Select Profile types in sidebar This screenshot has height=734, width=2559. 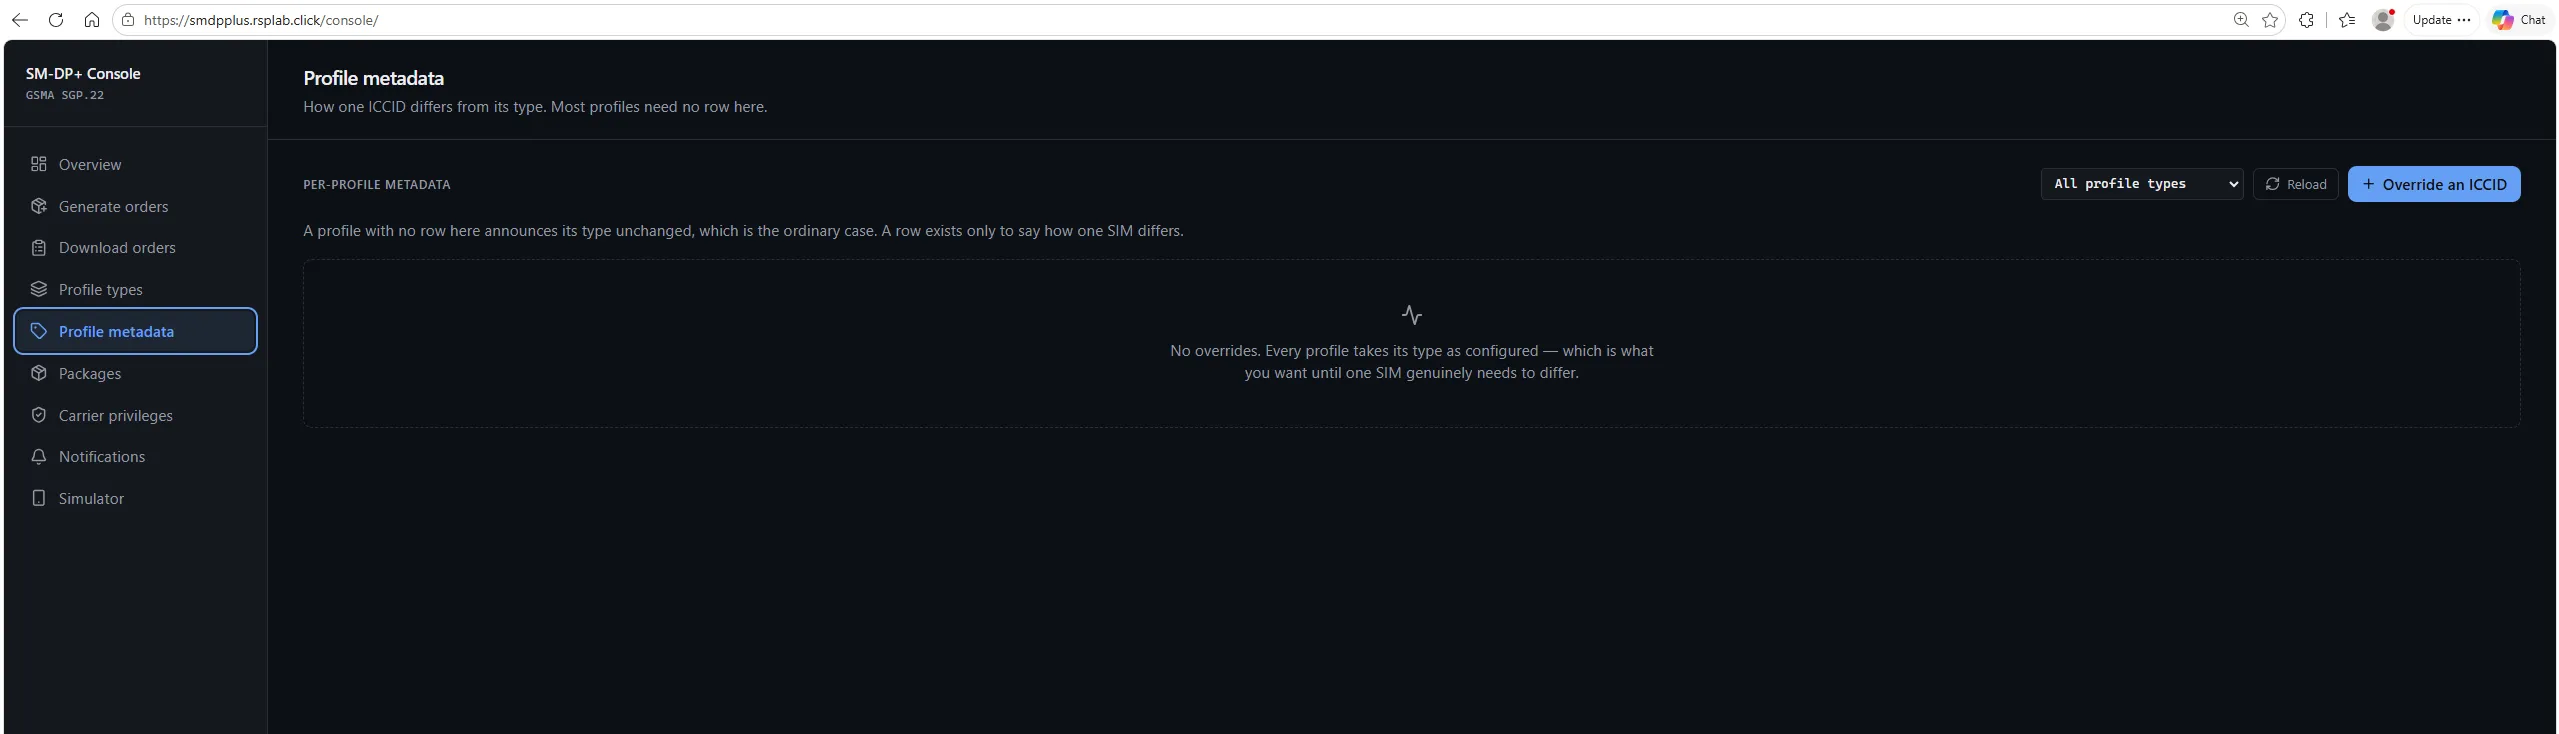click(x=135, y=289)
